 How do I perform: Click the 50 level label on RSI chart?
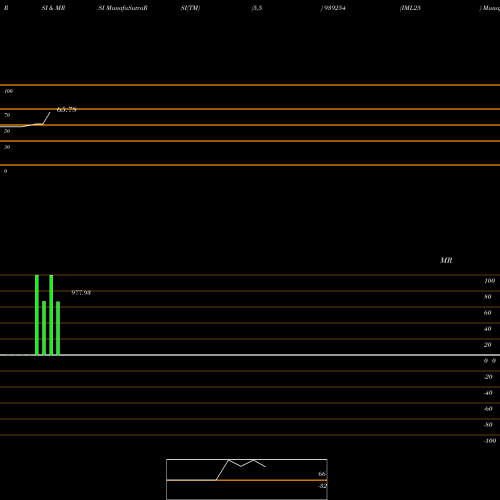click(x=7, y=131)
